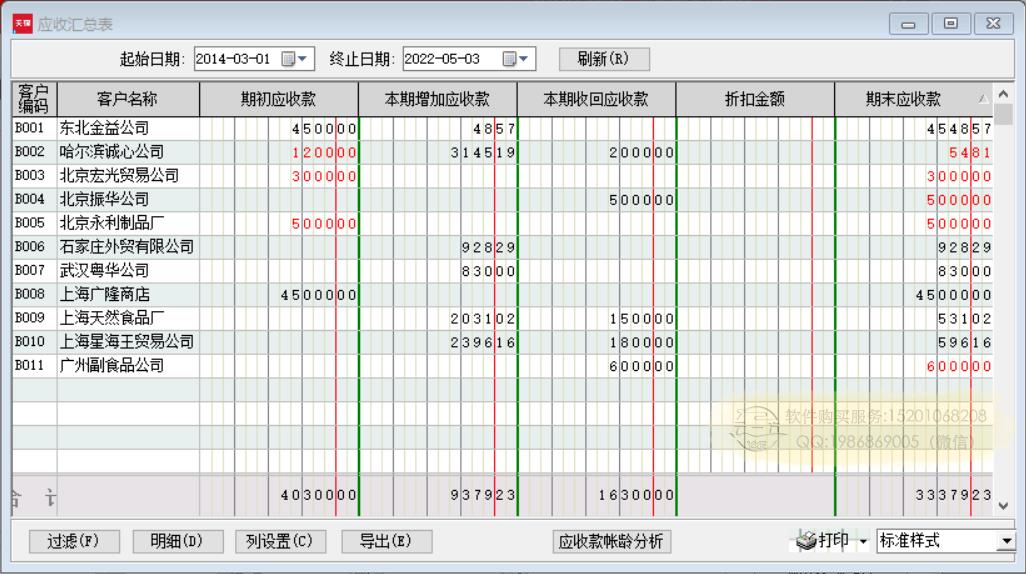Open 应收款帐龄分析
Image resolution: width=1026 pixels, height=574 pixels.
(x=613, y=541)
